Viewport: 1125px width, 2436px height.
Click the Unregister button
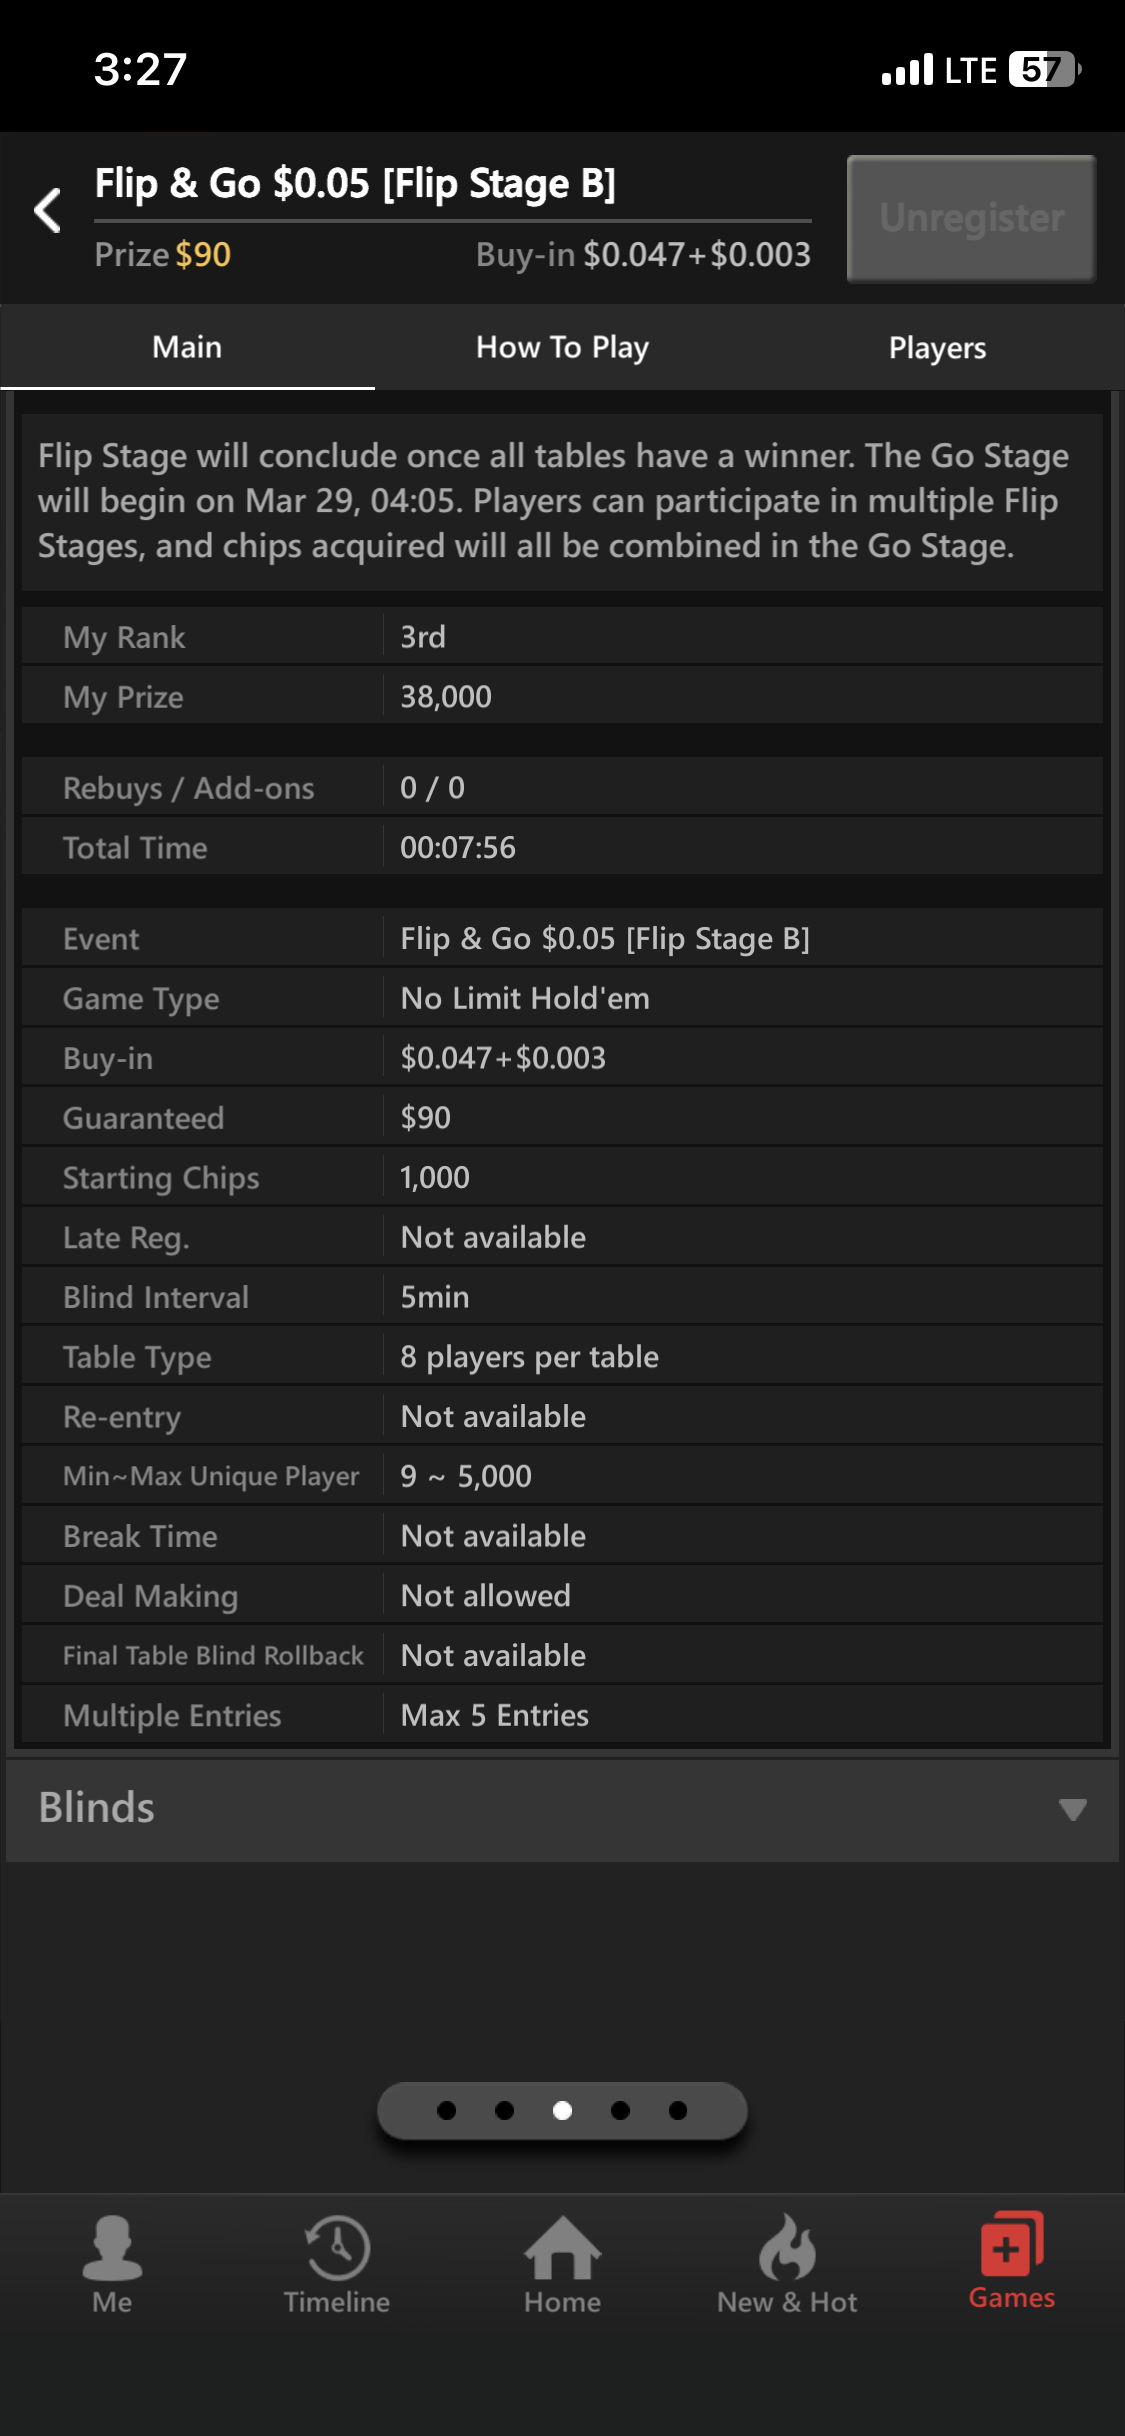pos(971,218)
